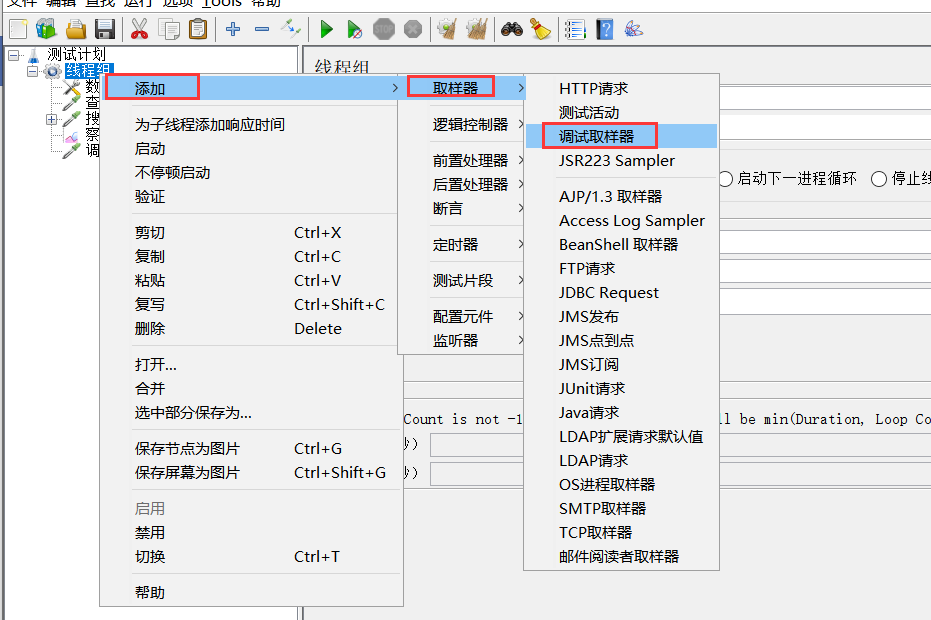Viewport: 931px width, 620px height.
Task: Click the blue minus Collapse All icon
Action: click(x=262, y=29)
